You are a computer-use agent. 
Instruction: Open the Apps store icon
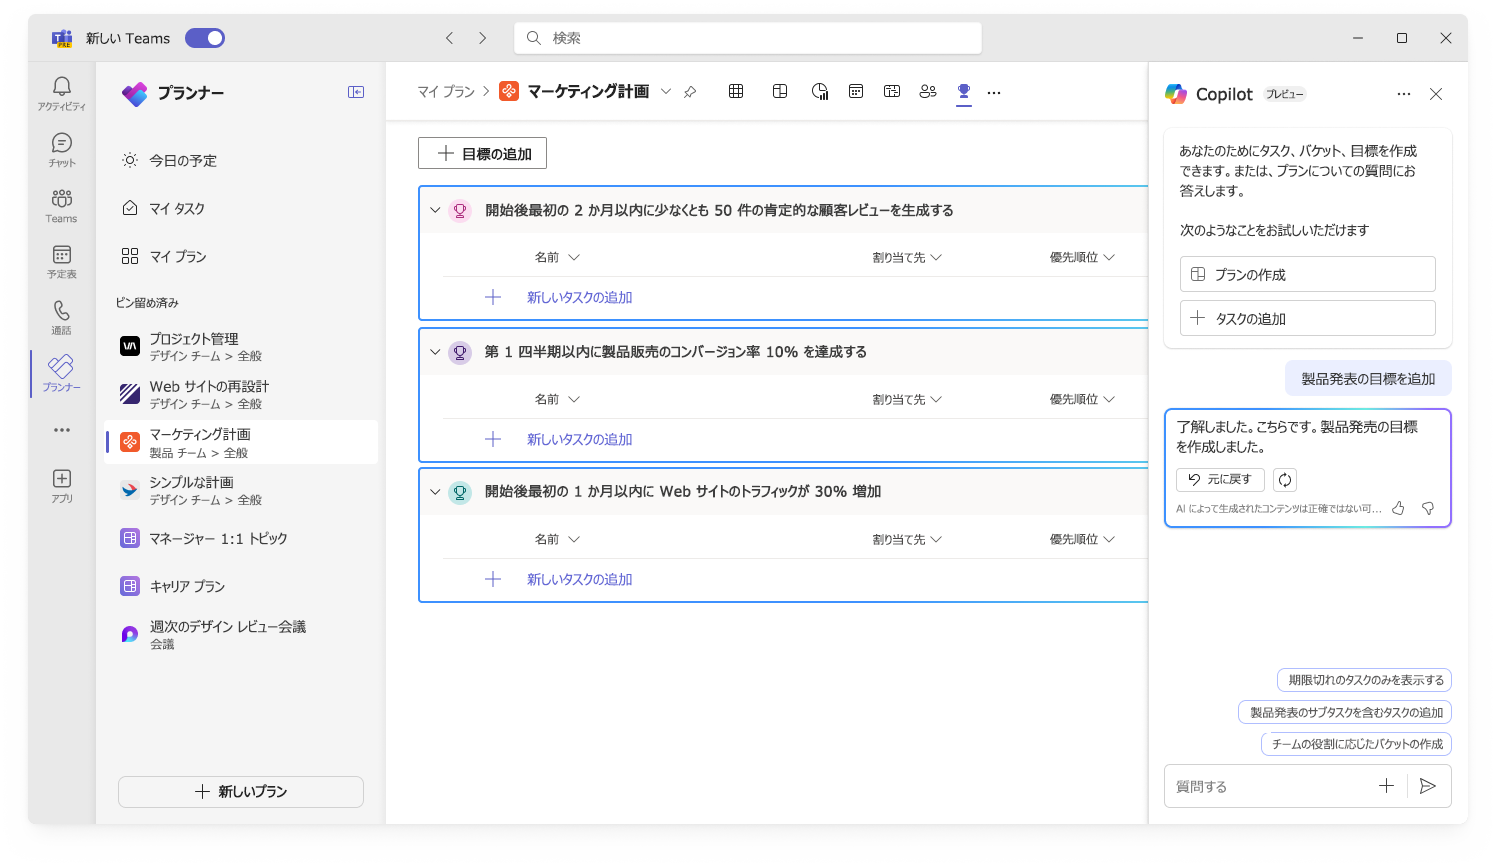[62, 485]
